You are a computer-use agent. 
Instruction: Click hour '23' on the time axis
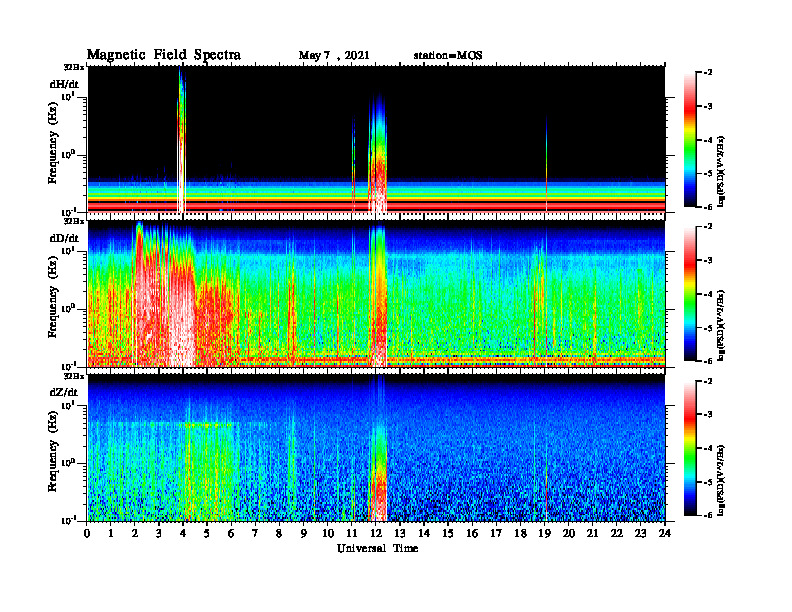pyautogui.click(x=640, y=533)
